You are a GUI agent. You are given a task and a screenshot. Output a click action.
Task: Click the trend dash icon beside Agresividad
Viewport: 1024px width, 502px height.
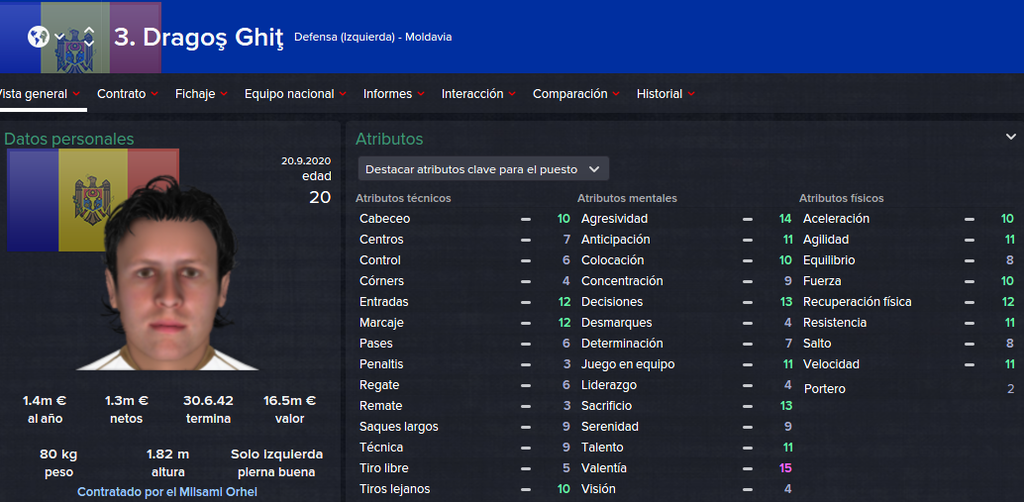[x=747, y=219]
